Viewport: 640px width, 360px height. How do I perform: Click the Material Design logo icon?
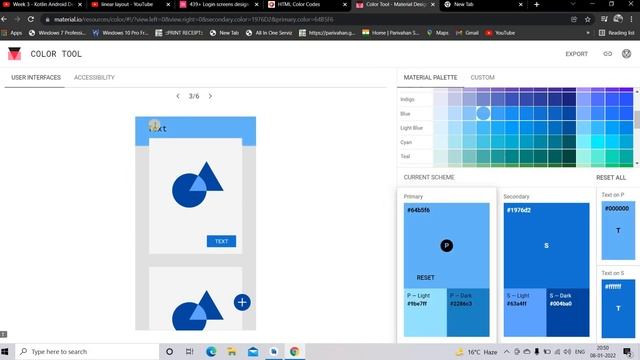pyautogui.click(x=14, y=53)
